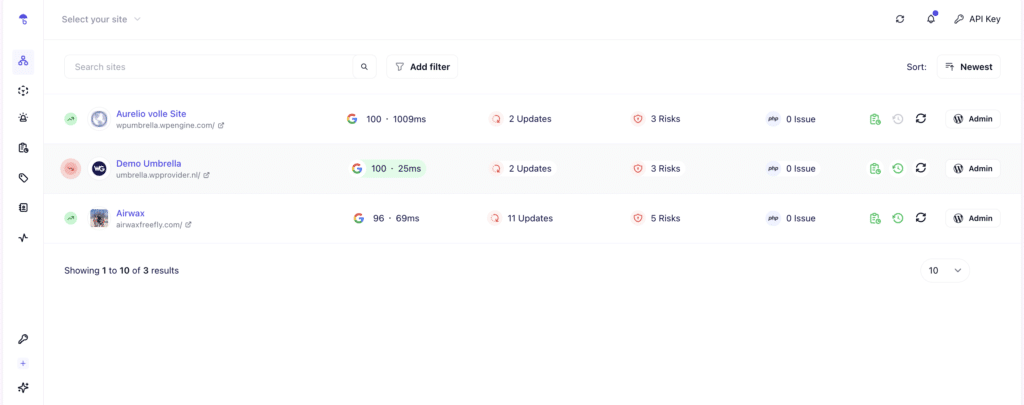Open the report clipboard icon for Airwax
1024x405 pixels.
coord(875,218)
